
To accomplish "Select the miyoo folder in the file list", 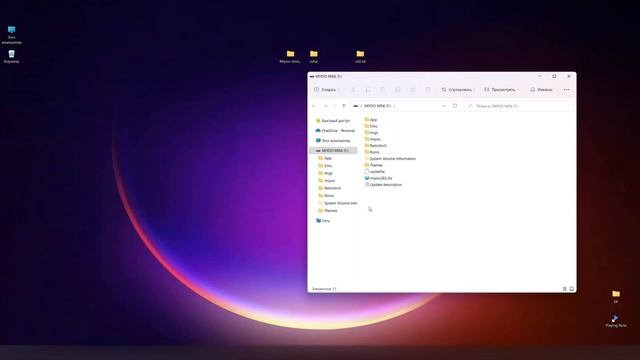I will tap(372, 139).
